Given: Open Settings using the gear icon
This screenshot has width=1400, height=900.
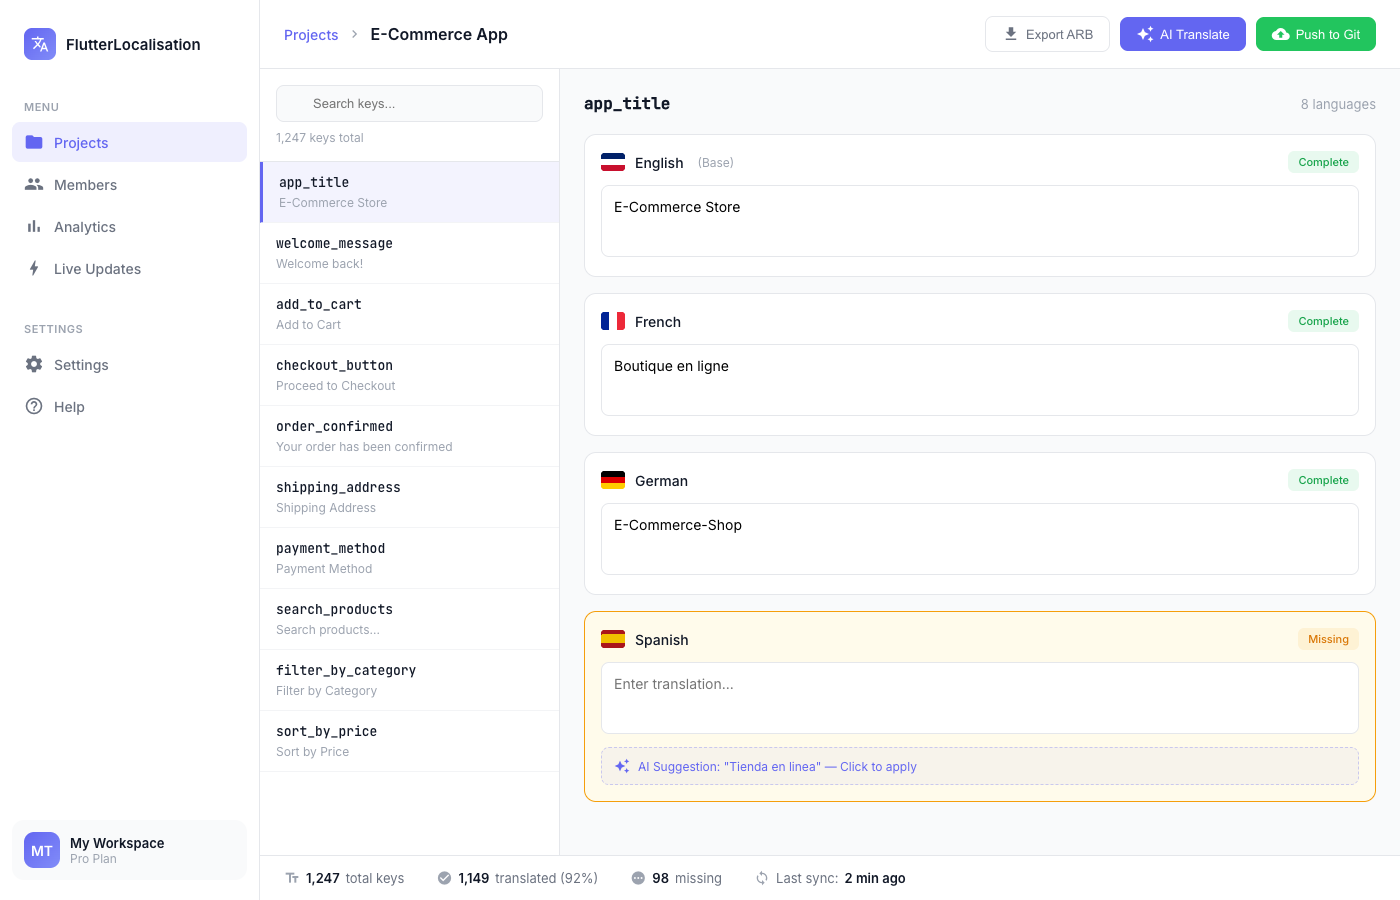Looking at the screenshot, I should (x=35, y=364).
